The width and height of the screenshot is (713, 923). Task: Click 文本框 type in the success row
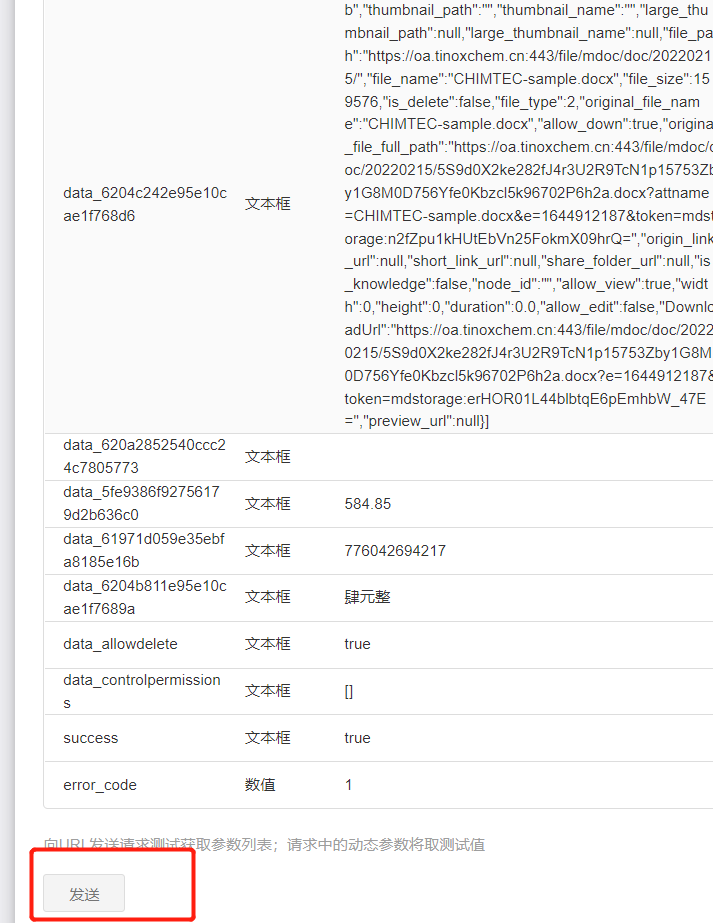pos(268,738)
